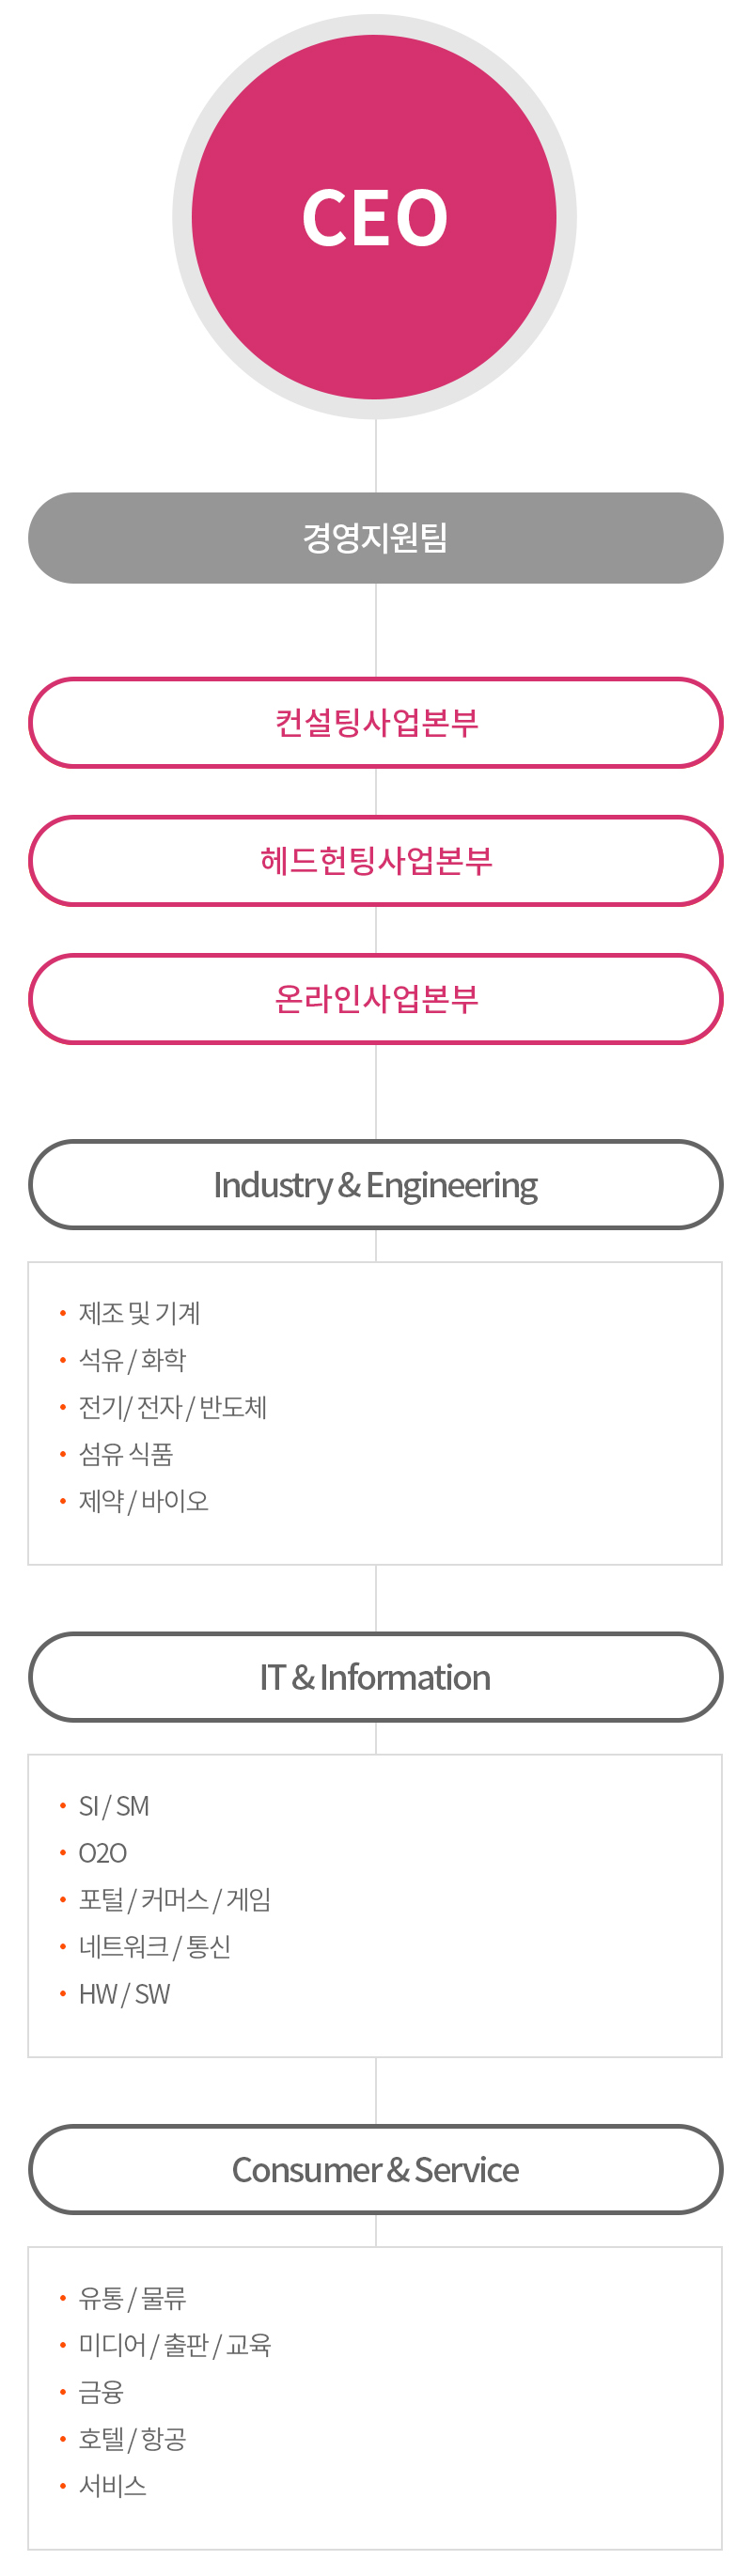Select the 경영지원팀 gray box
Screen dimensions: 752x2576
click(x=375, y=538)
